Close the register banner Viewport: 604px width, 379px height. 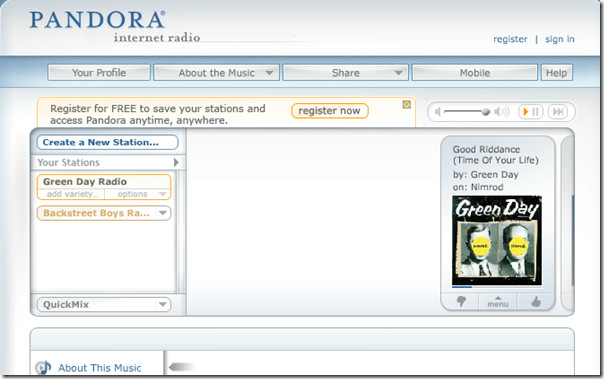[407, 104]
